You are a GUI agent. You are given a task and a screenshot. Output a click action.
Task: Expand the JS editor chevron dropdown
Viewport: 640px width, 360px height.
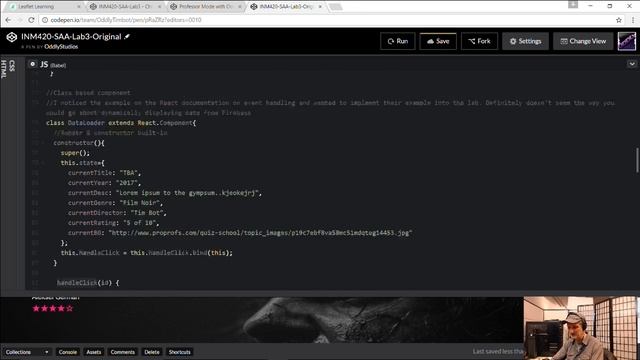click(x=632, y=64)
